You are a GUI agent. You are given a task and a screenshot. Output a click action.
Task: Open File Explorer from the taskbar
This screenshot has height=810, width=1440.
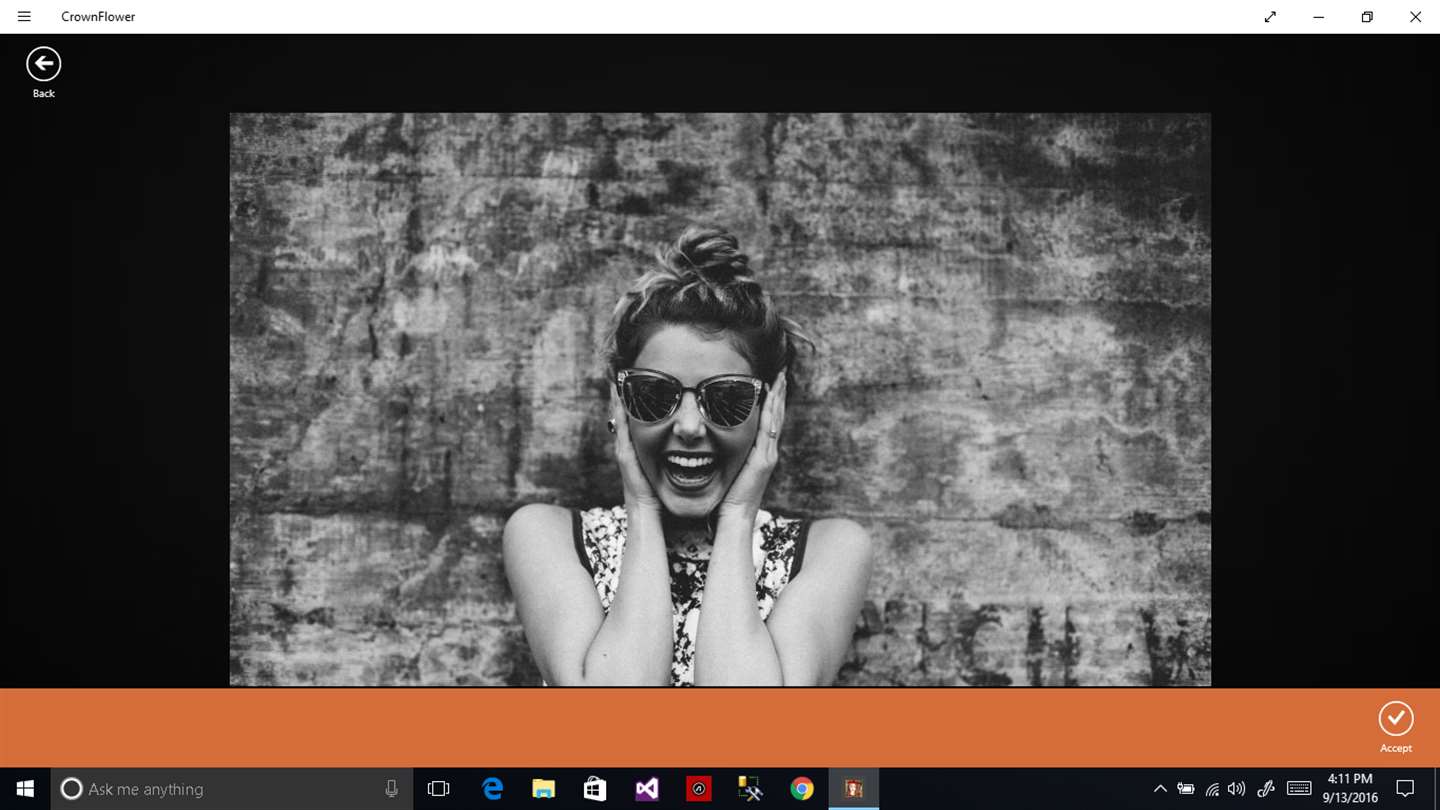pos(543,789)
